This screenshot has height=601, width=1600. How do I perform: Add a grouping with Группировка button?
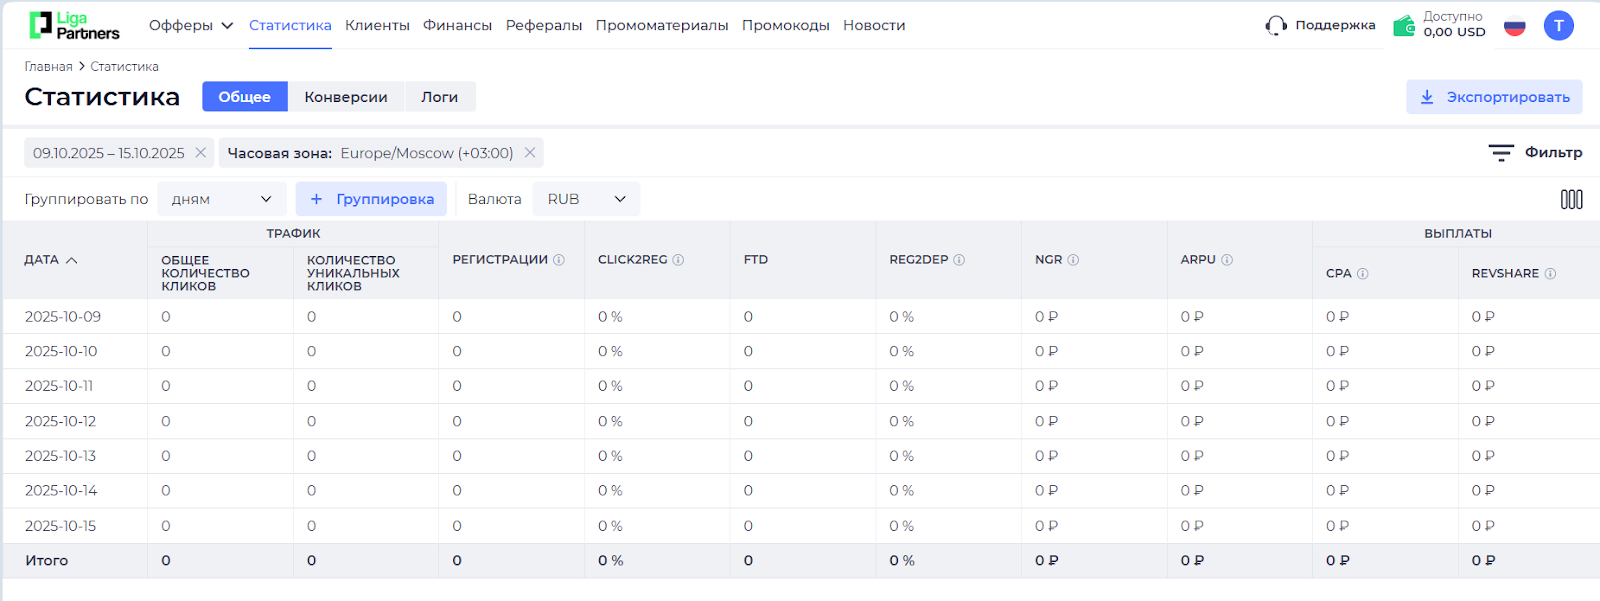pyautogui.click(x=371, y=199)
